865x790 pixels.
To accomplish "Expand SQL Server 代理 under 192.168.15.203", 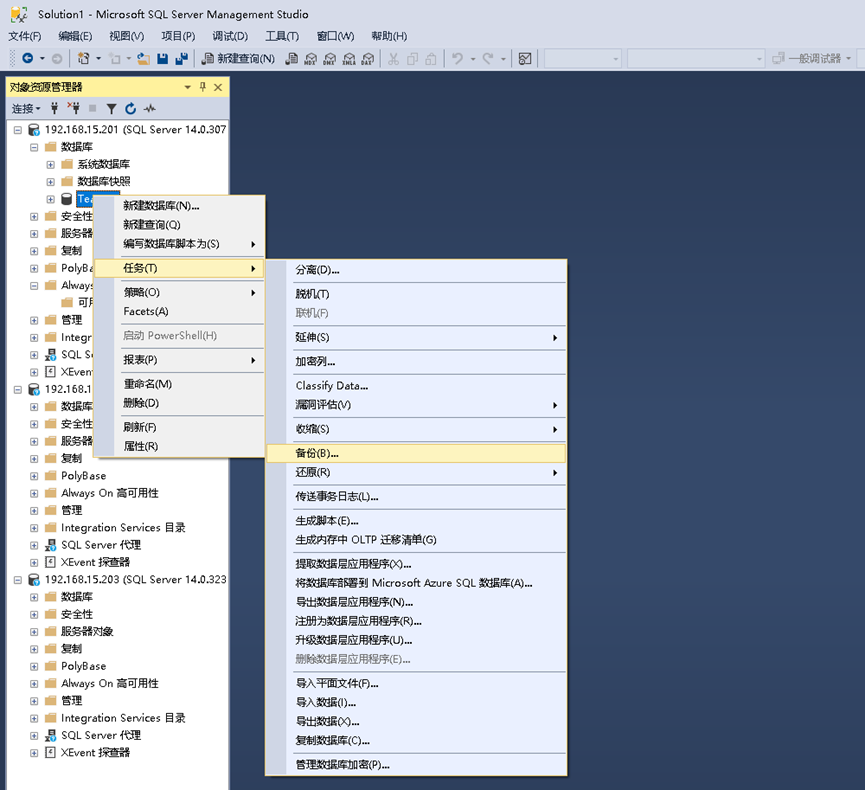I will [34, 736].
